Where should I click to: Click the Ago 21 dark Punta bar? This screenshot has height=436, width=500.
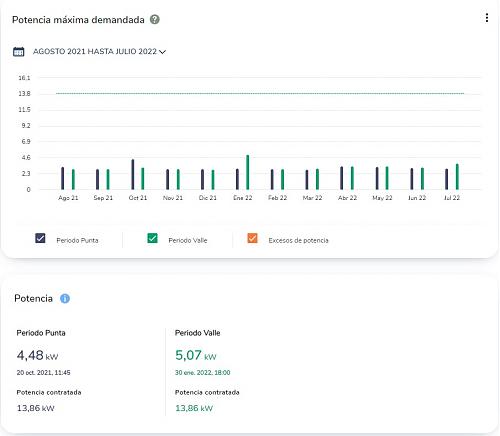(62, 178)
